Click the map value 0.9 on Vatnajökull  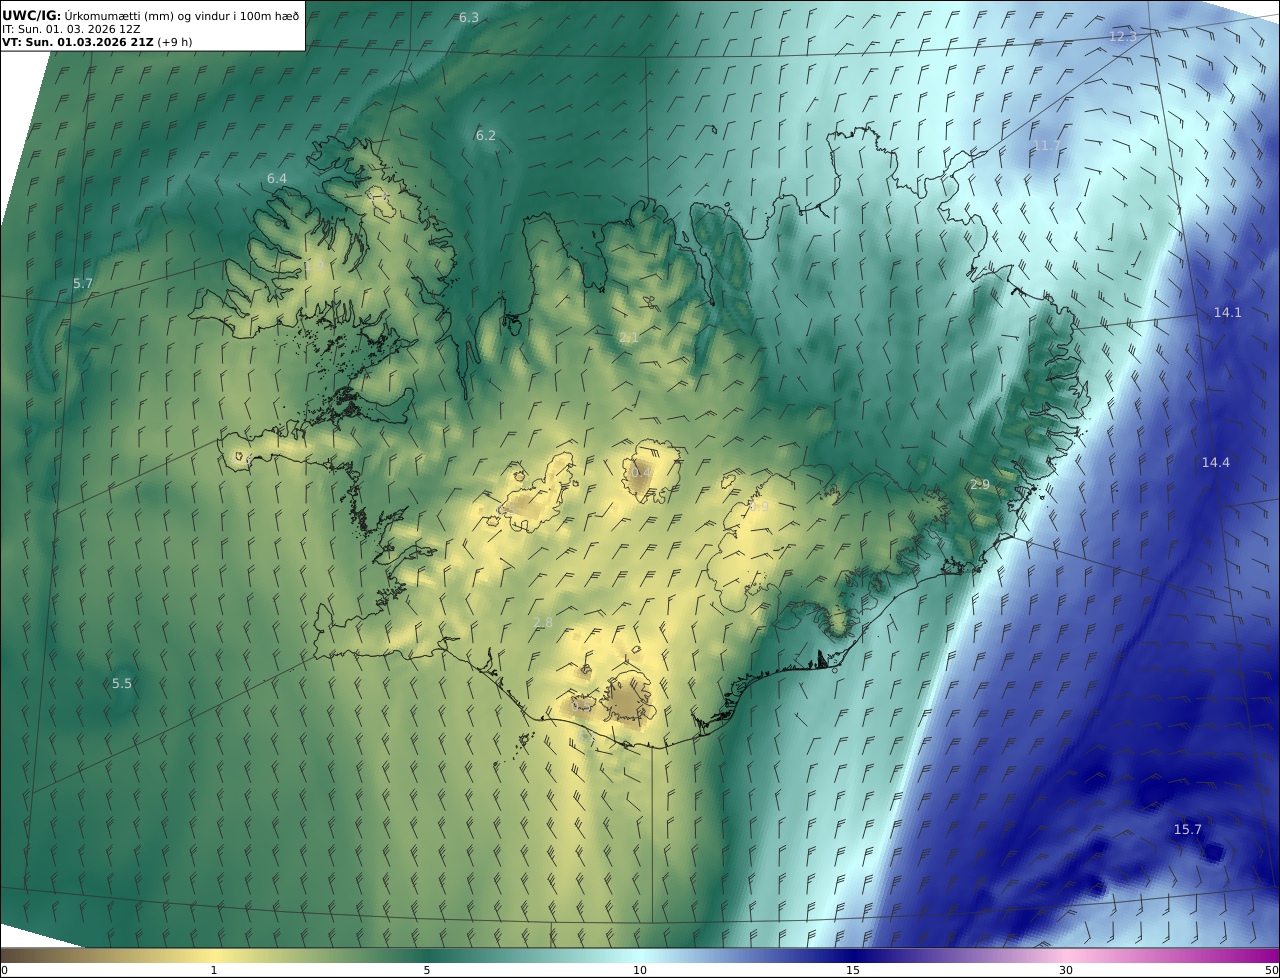click(759, 507)
